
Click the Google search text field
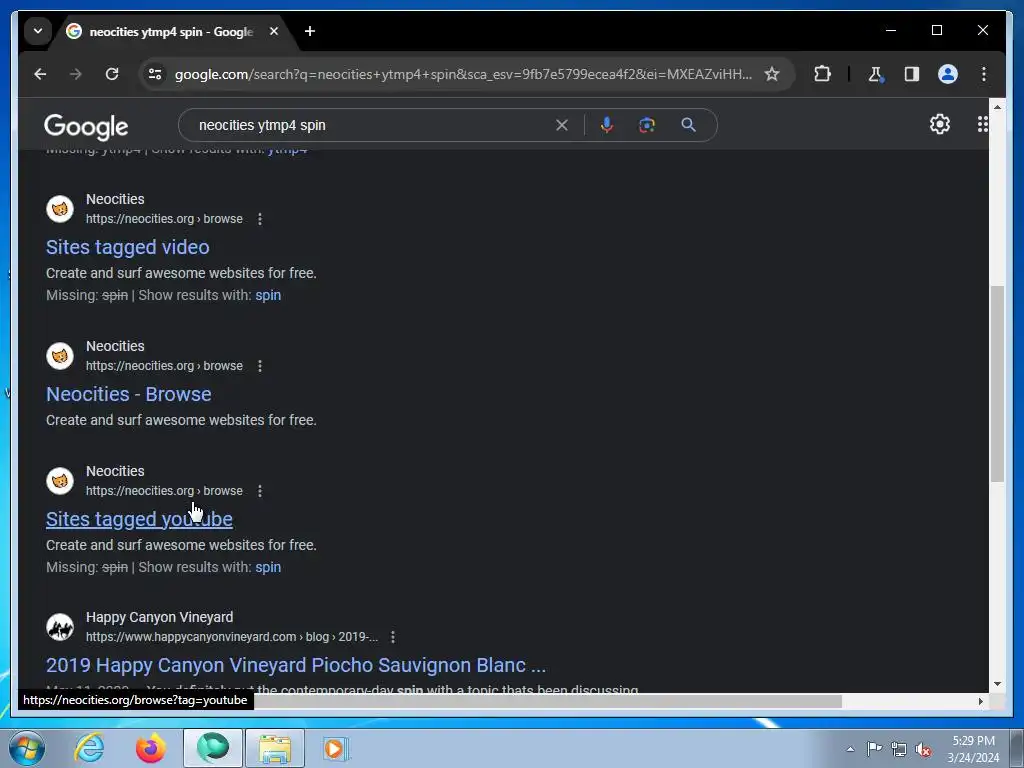coord(372,125)
